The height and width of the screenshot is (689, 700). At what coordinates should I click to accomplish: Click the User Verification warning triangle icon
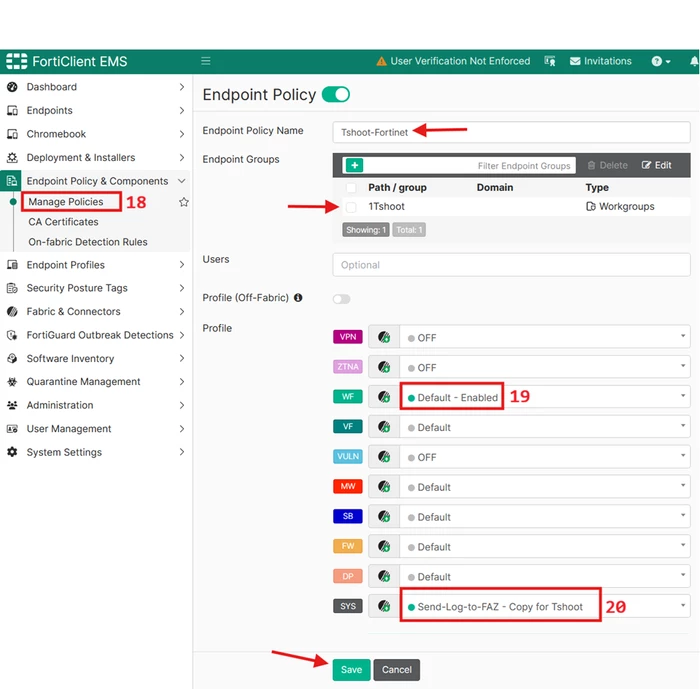(x=381, y=61)
